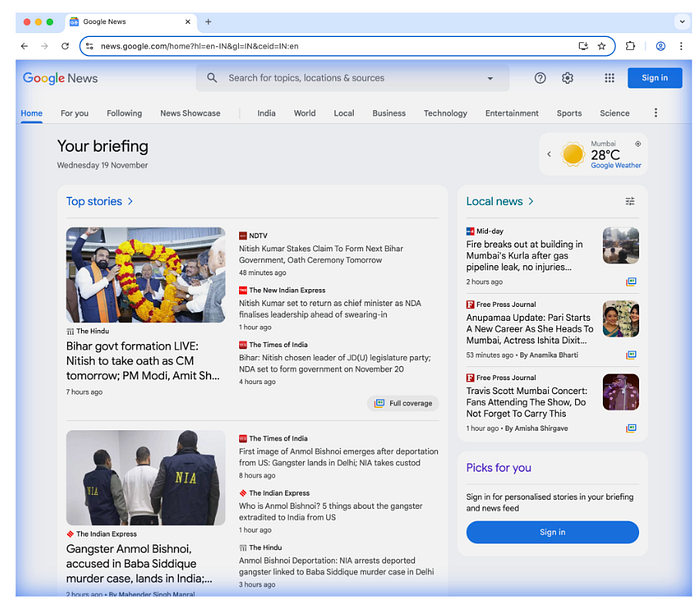Open Travis Scott Mumbai Concert article
This screenshot has width=700, height=606.
(x=527, y=402)
